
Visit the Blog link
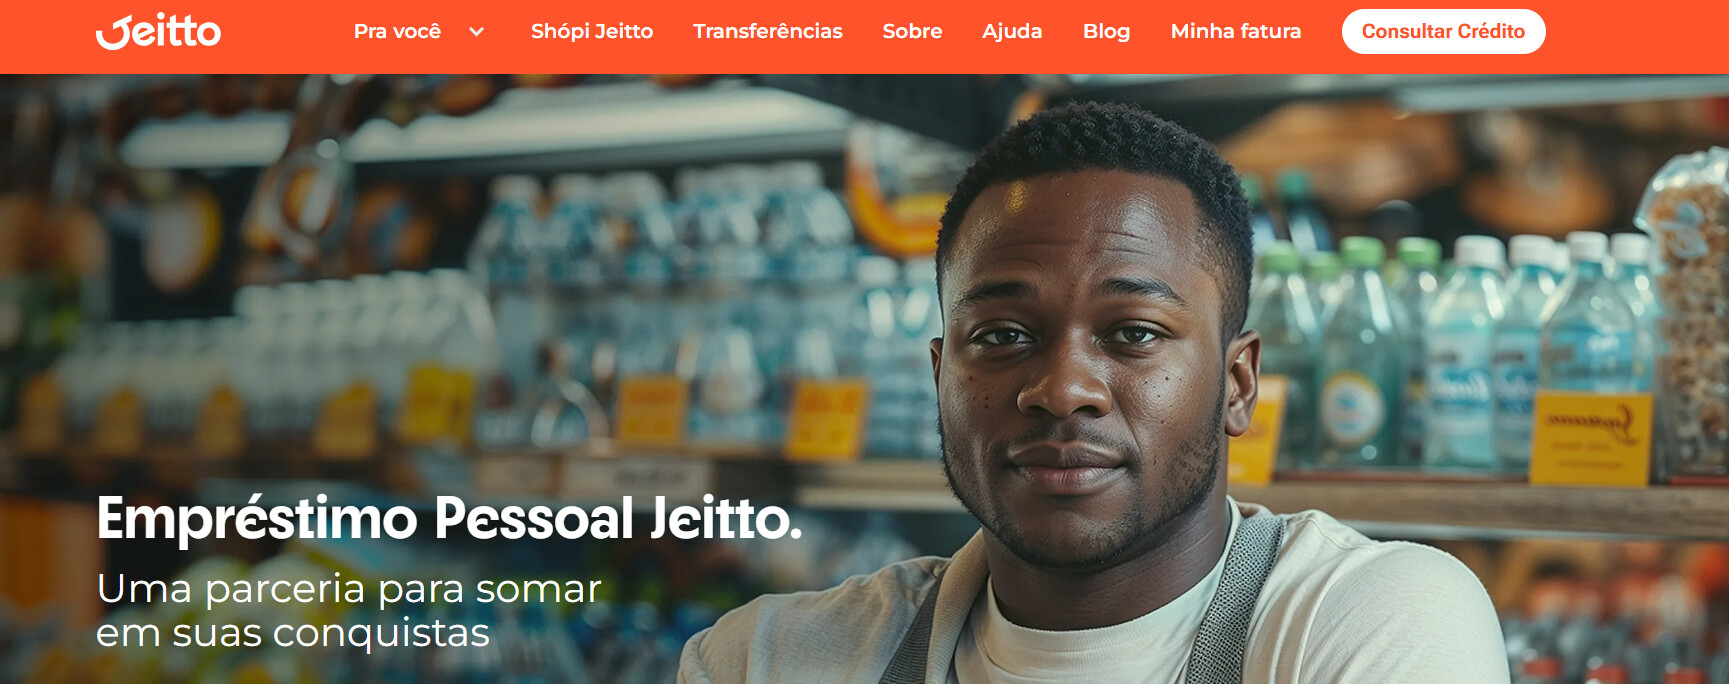coord(1106,31)
